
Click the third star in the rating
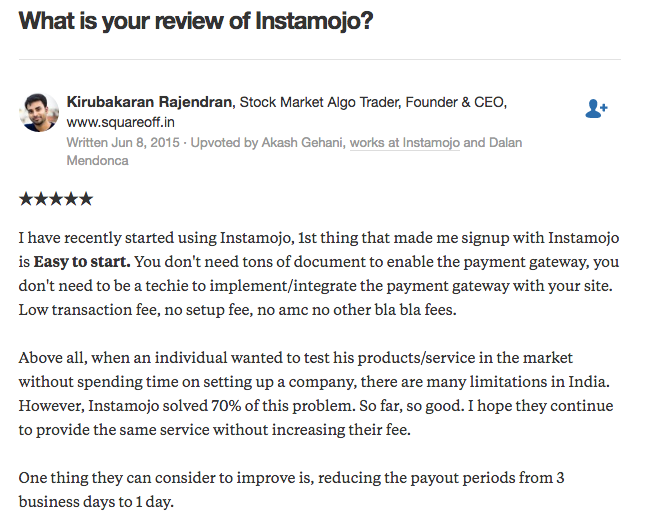(55, 199)
